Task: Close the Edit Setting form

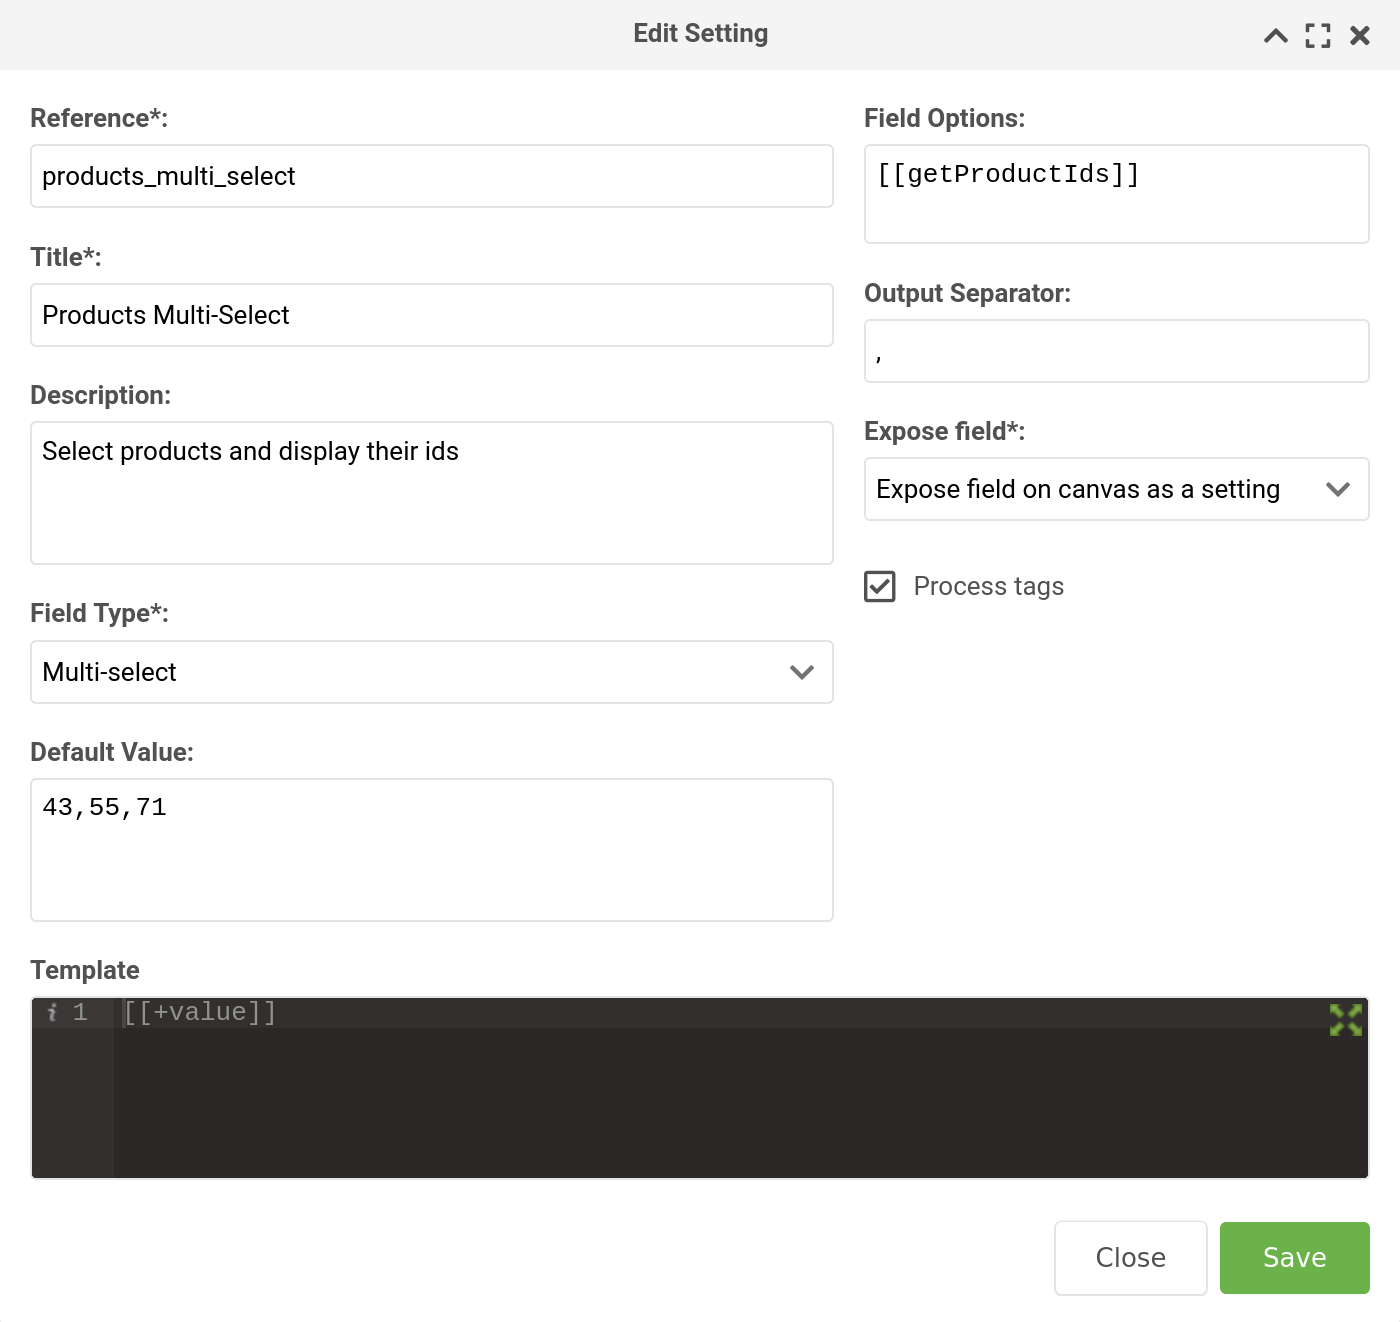Action: [x=1130, y=1258]
